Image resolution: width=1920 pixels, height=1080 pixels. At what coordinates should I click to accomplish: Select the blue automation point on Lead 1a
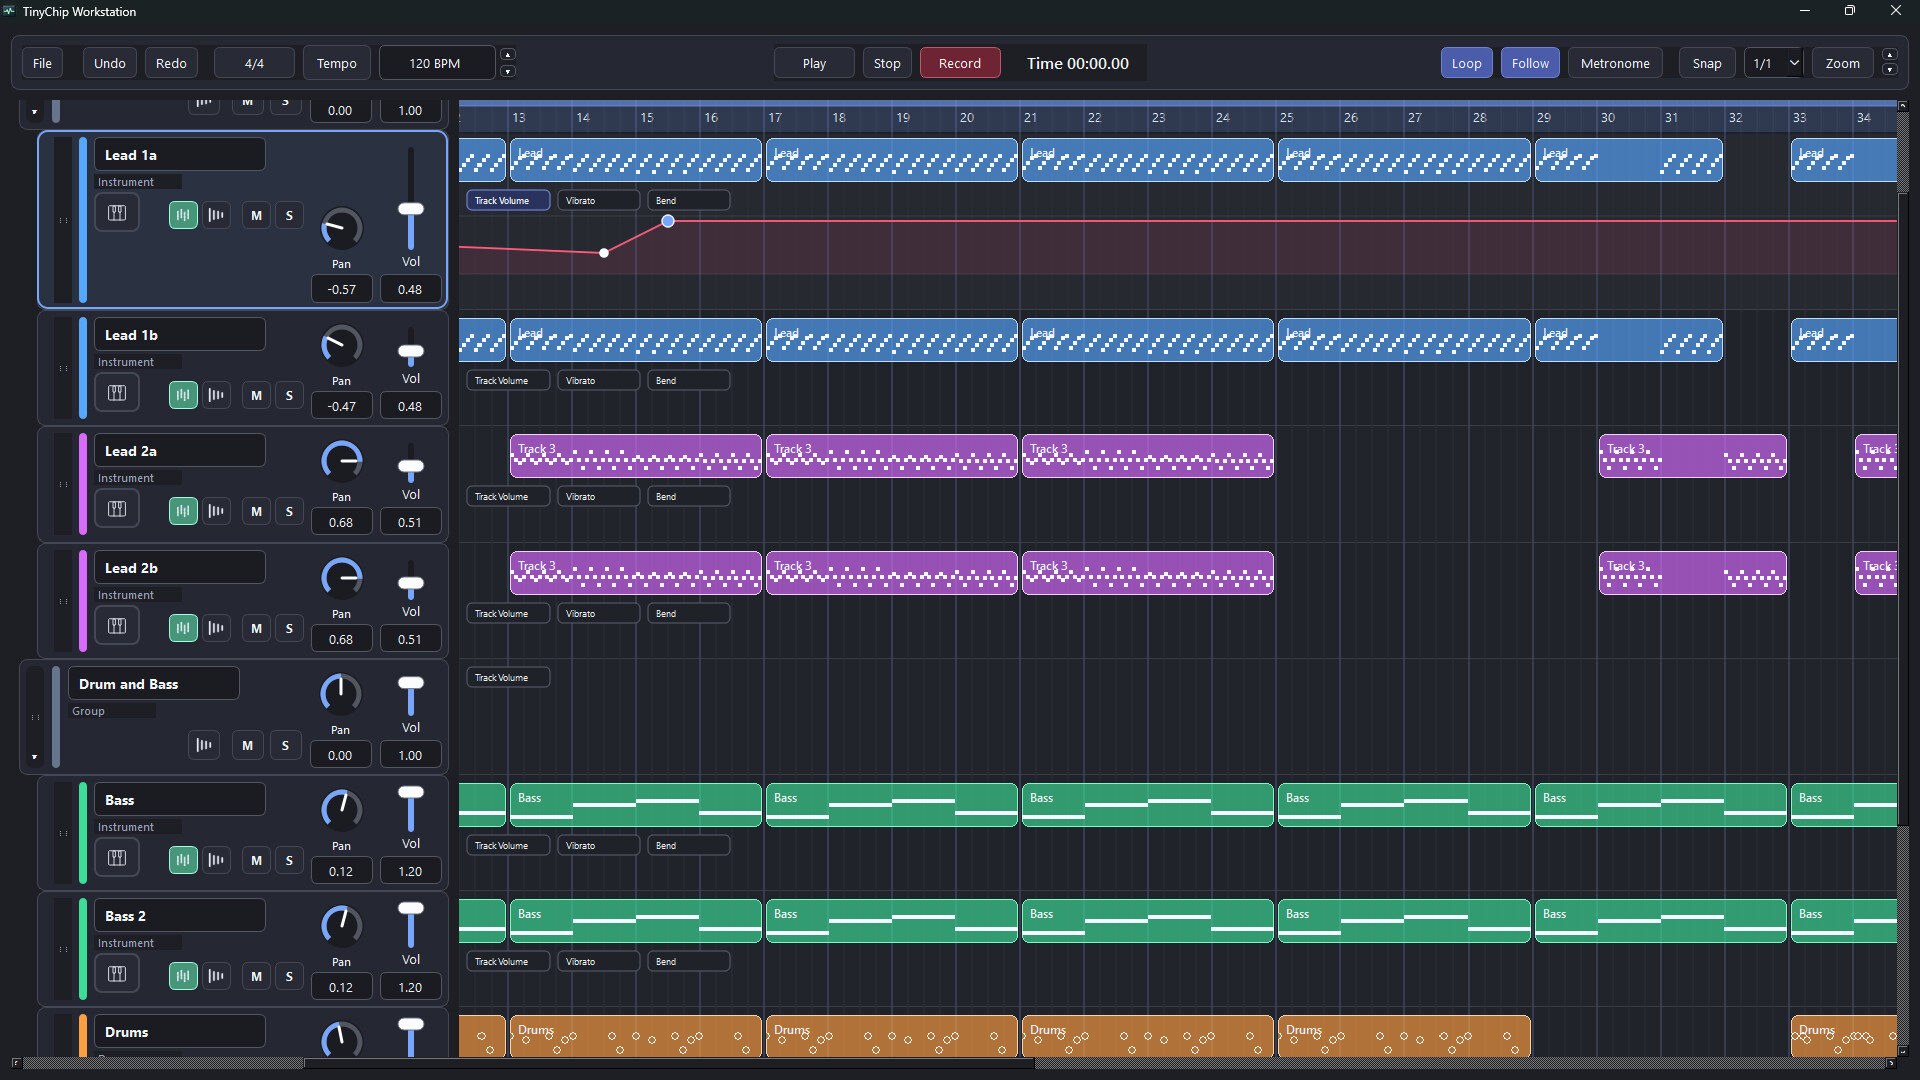668,221
